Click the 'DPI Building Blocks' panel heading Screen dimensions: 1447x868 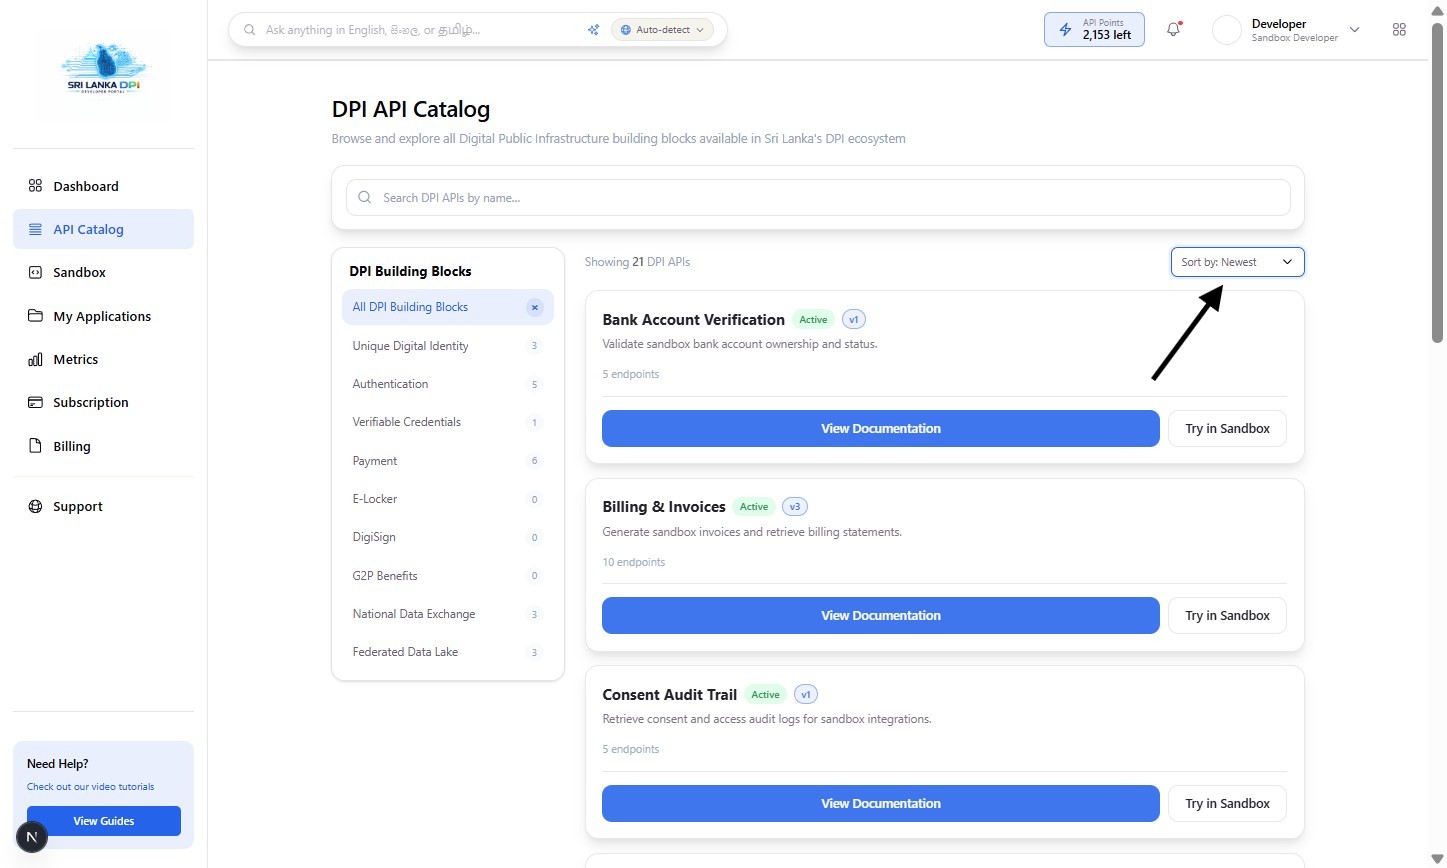click(x=410, y=271)
